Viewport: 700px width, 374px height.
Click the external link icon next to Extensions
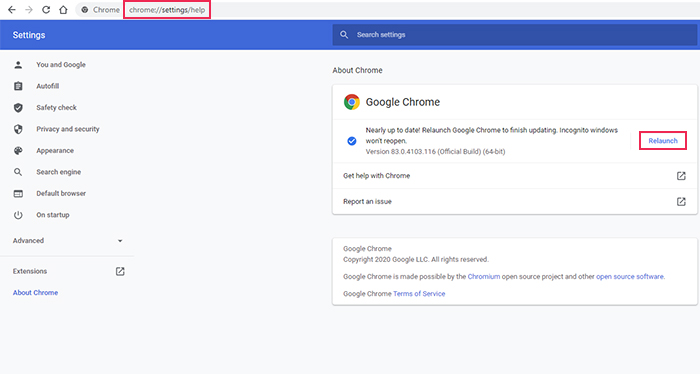pos(120,271)
